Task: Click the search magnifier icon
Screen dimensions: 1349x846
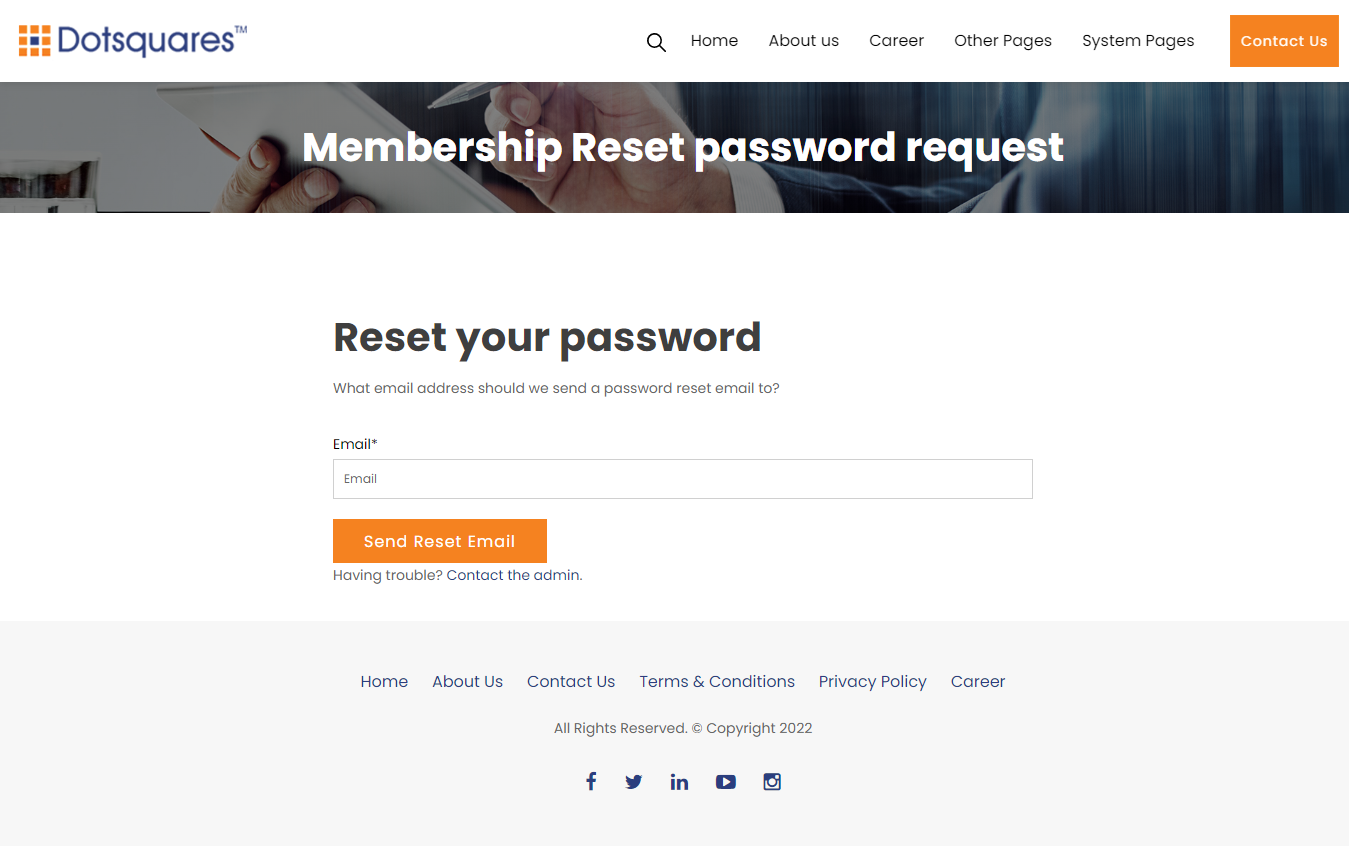Action: tap(656, 42)
